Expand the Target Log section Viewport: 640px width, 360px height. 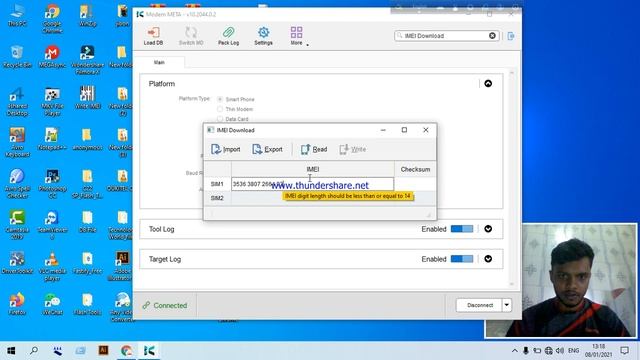tap(488, 259)
